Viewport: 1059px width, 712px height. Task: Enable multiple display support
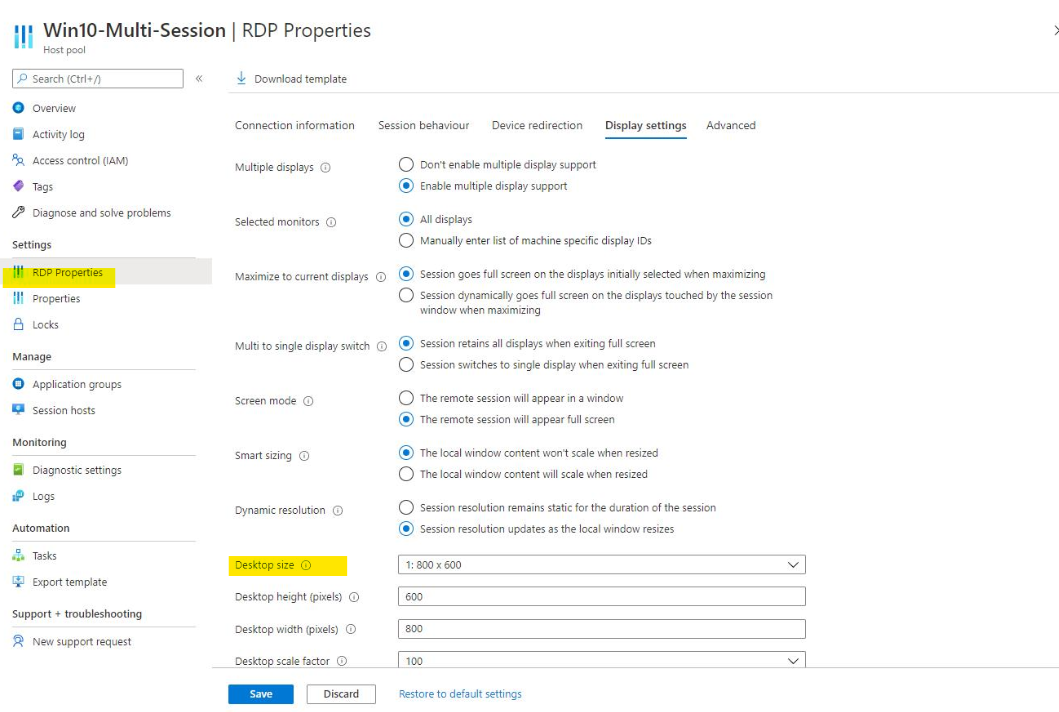coord(406,186)
